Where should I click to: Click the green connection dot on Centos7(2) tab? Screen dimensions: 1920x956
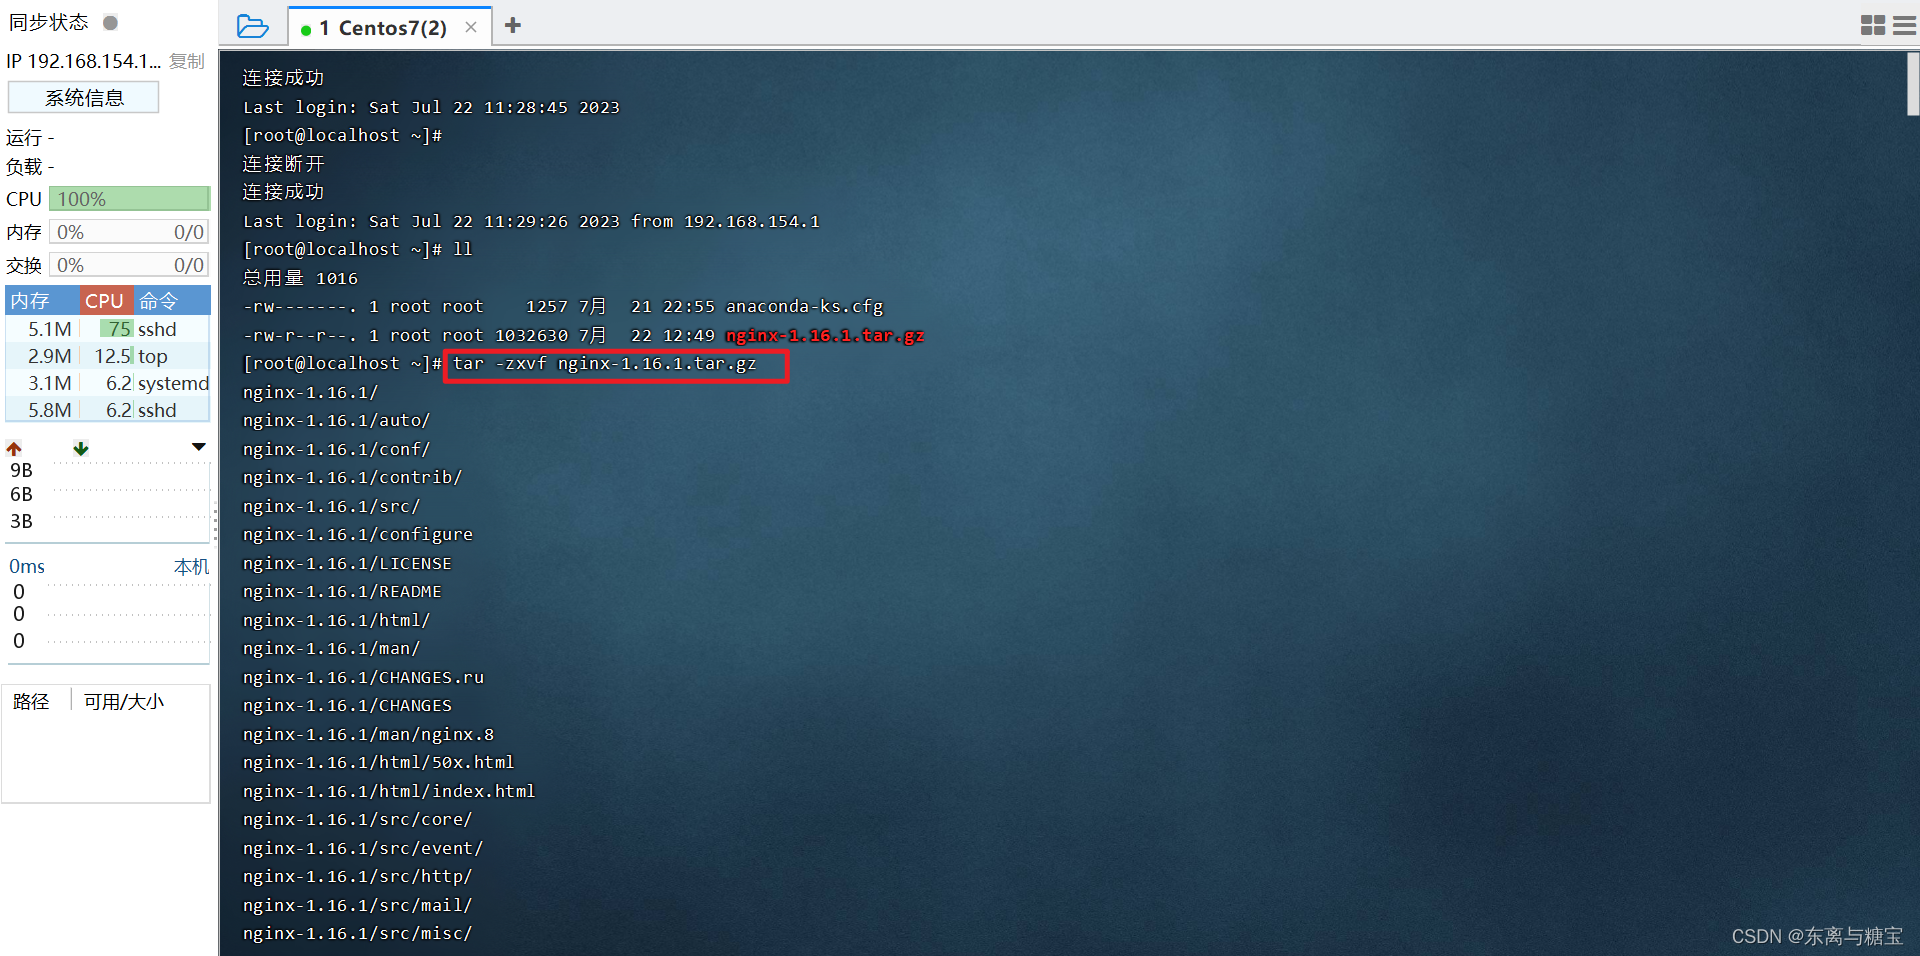click(x=306, y=30)
